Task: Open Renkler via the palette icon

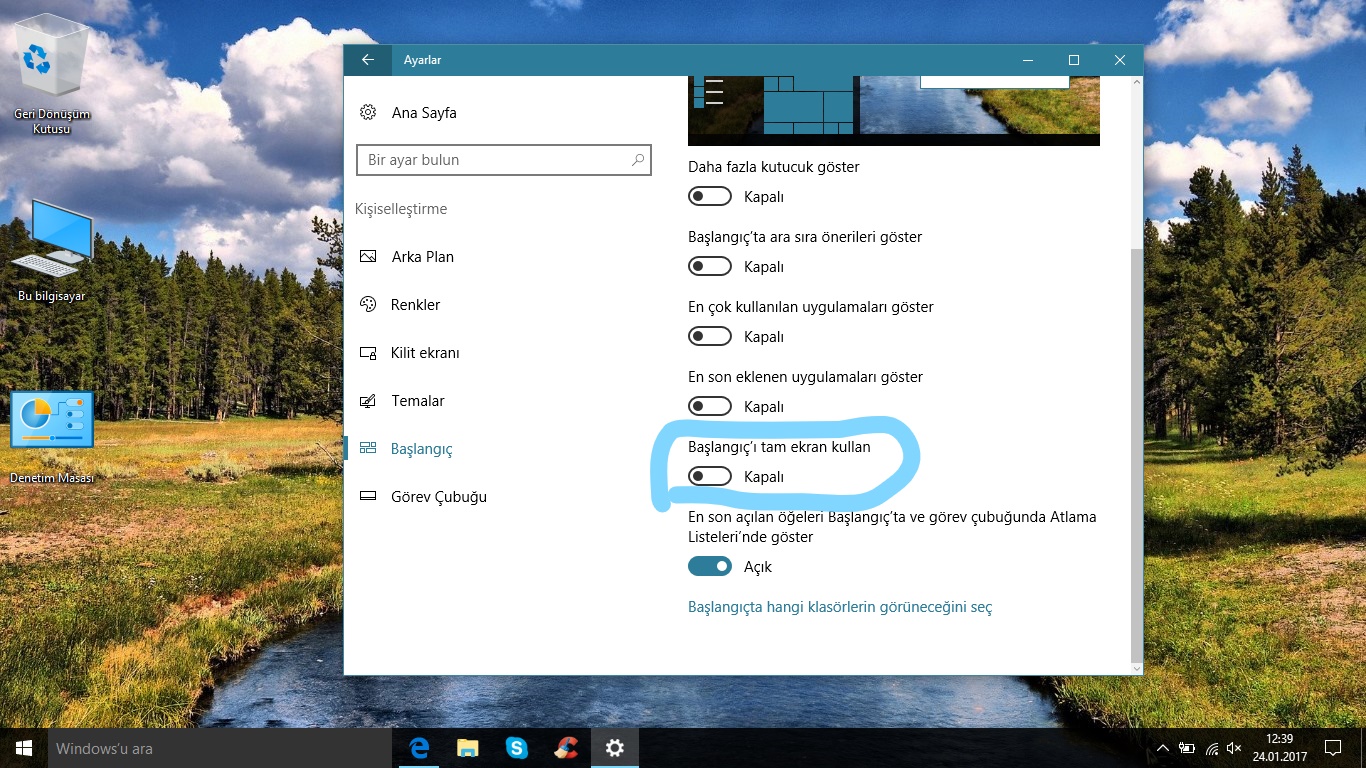Action: 368,305
